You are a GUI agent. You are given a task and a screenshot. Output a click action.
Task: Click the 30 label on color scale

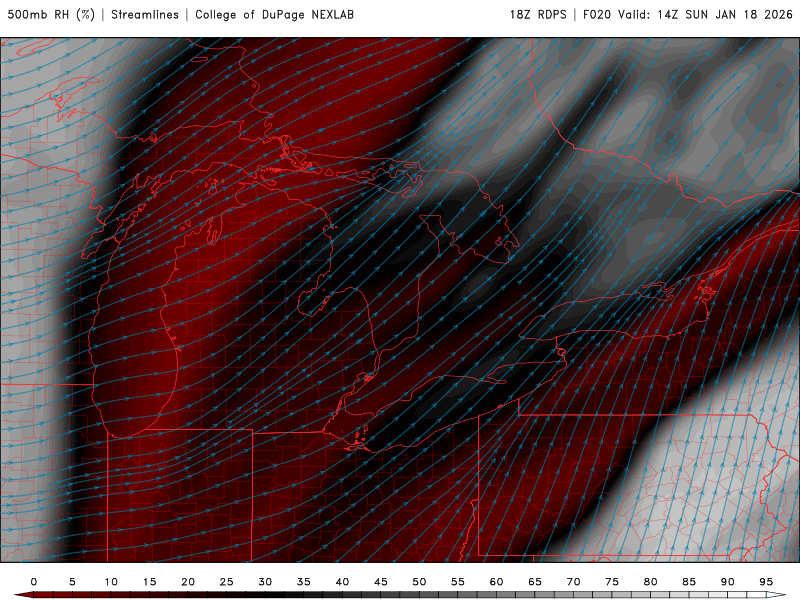[x=265, y=582]
